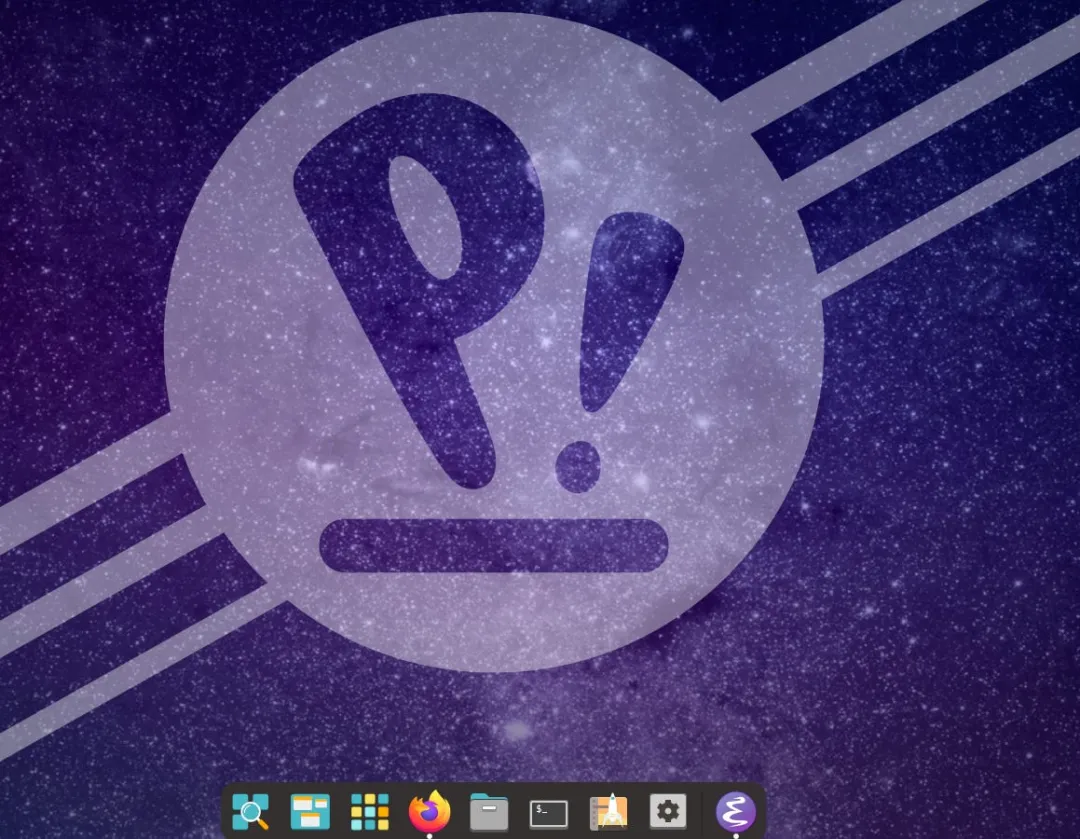The width and height of the screenshot is (1080, 839).
Task: Open the Workspaces overview dock icon
Action: [310, 811]
